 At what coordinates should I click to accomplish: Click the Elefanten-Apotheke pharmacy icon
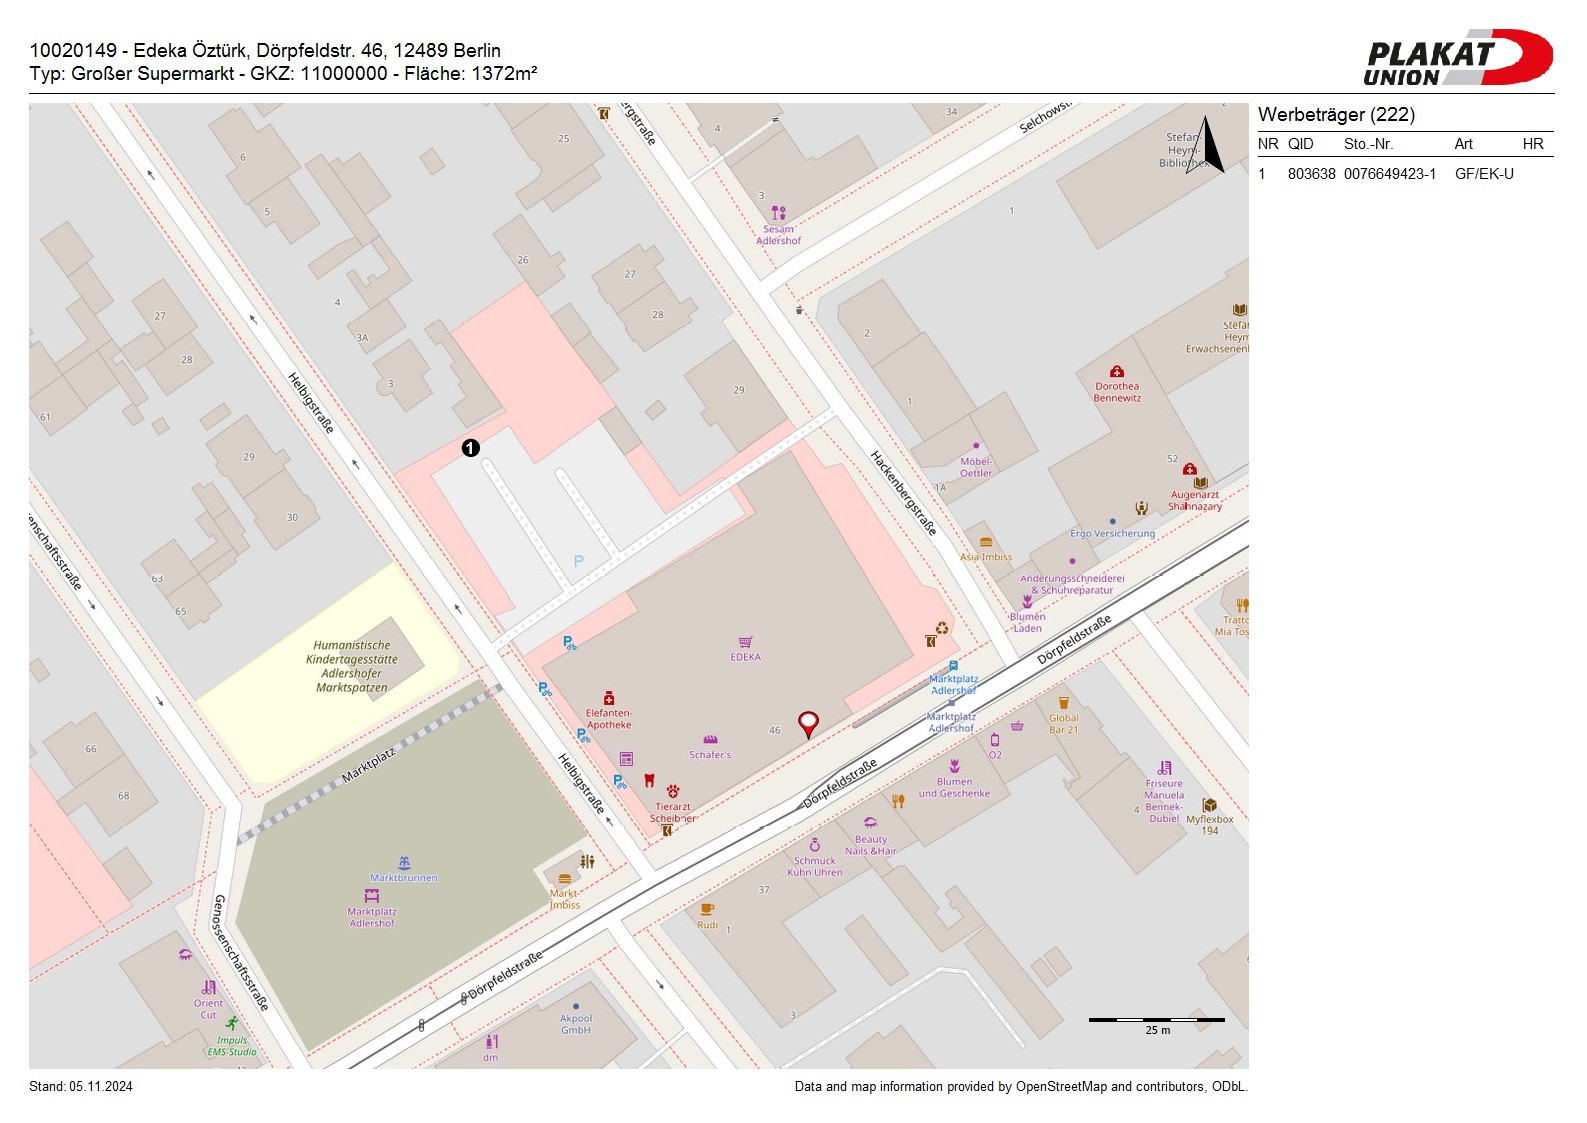608,698
